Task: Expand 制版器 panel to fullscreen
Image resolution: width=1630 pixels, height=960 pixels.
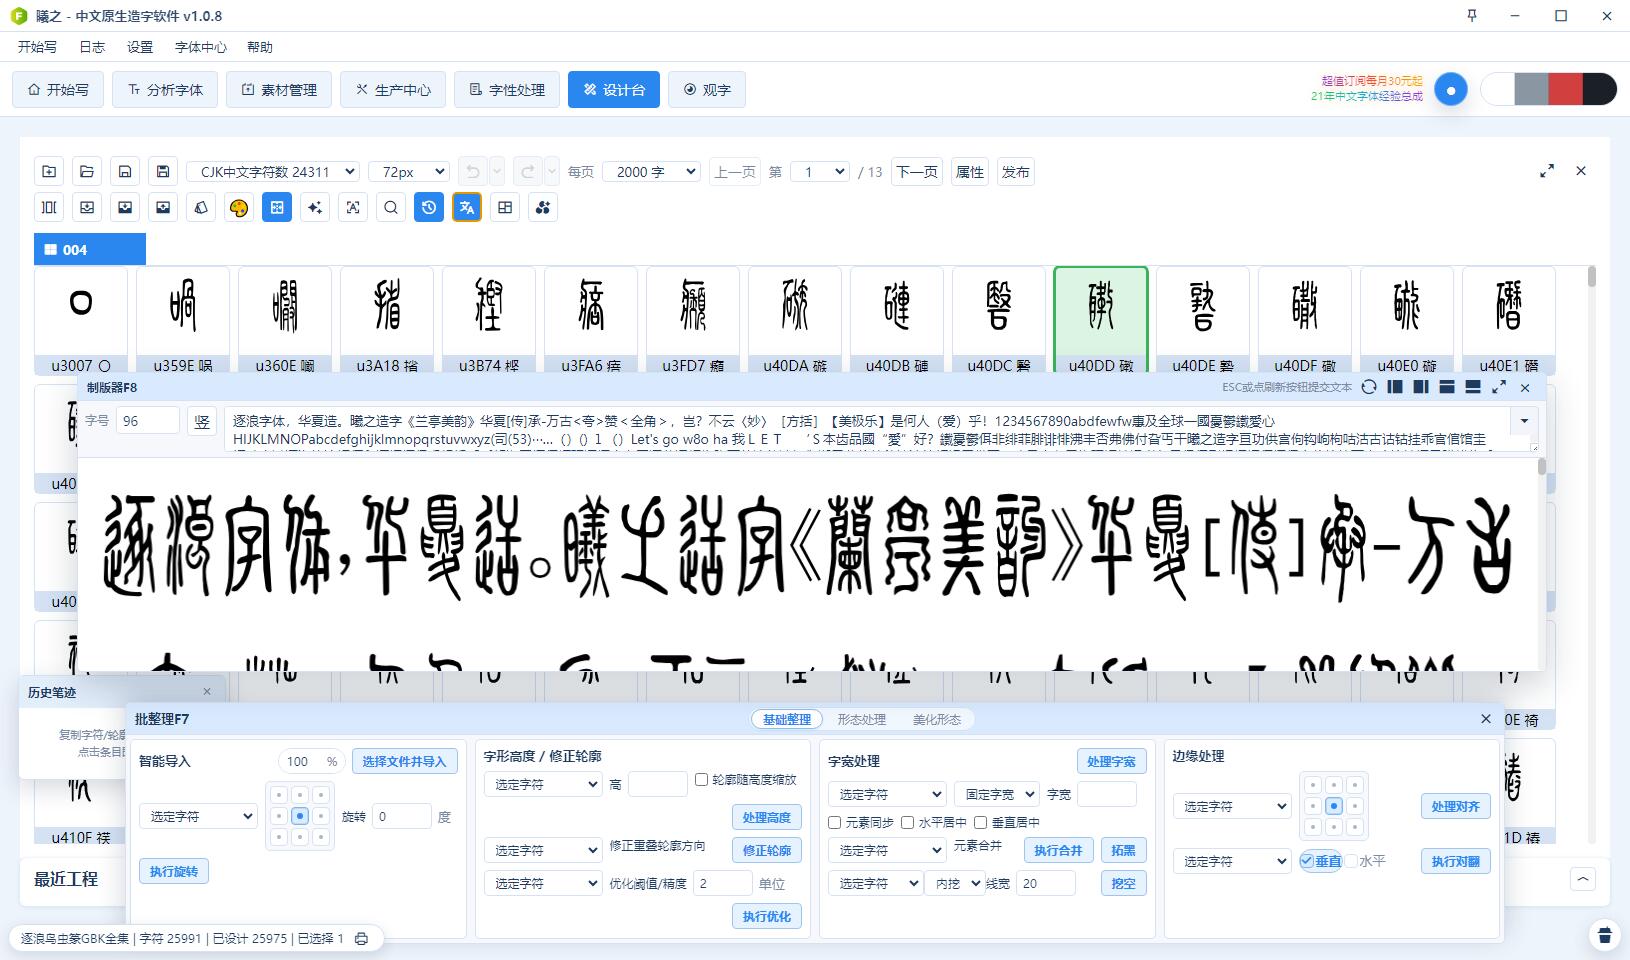Action: pyautogui.click(x=1499, y=387)
